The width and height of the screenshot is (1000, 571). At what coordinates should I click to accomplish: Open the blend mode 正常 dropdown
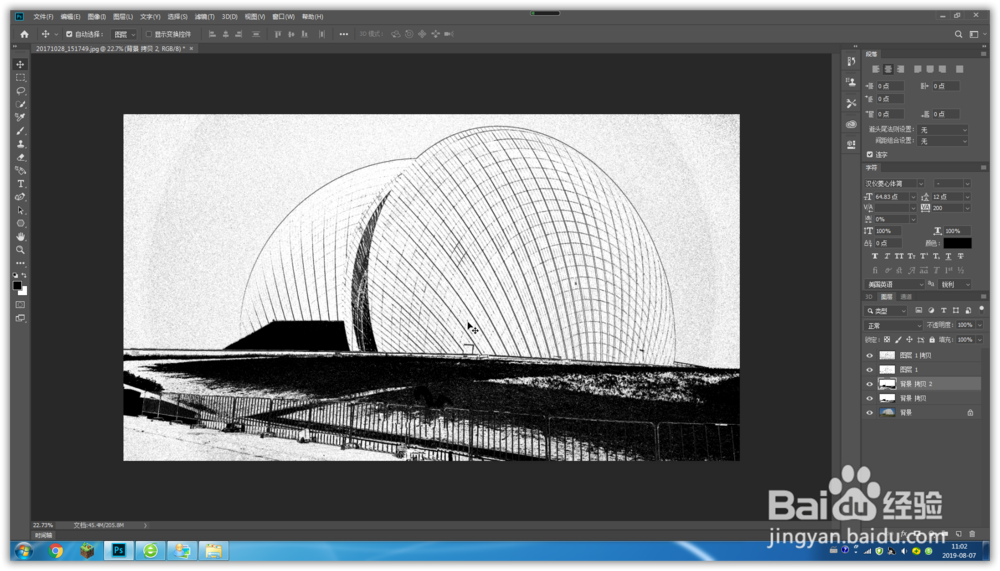pyautogui.click(x=894, y=325)
